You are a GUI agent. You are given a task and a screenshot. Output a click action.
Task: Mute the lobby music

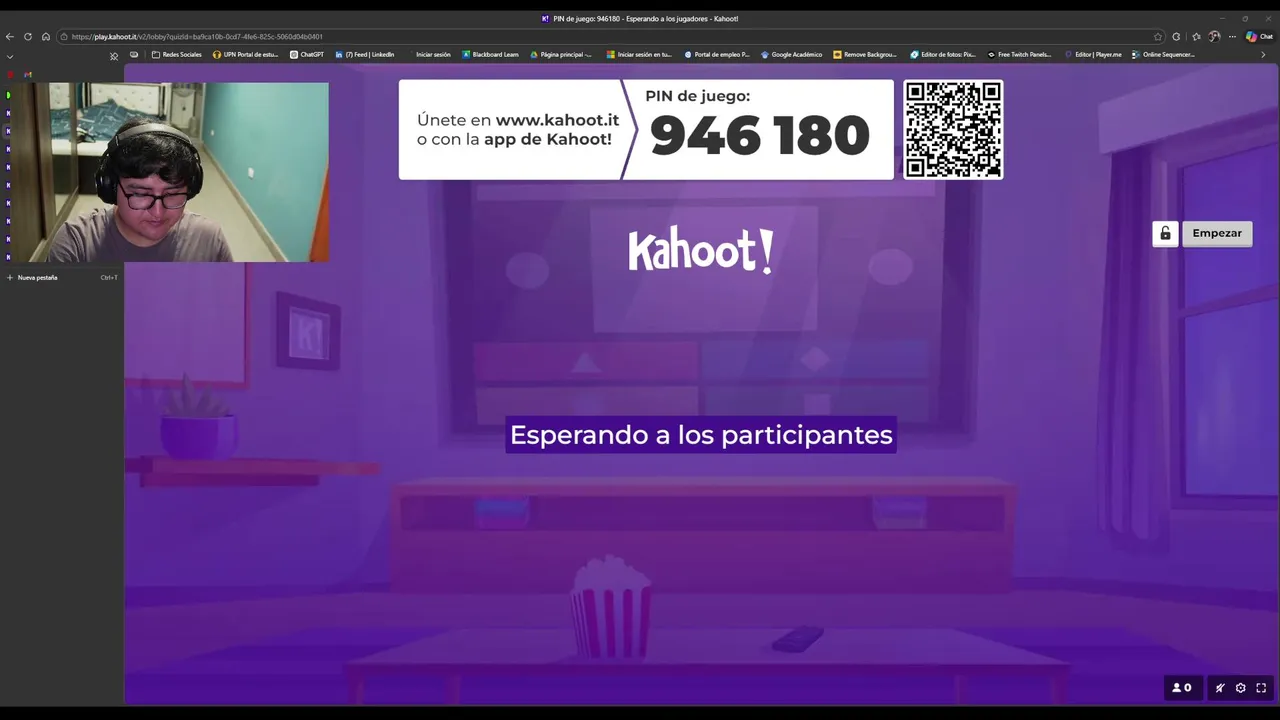point(1220,688)
